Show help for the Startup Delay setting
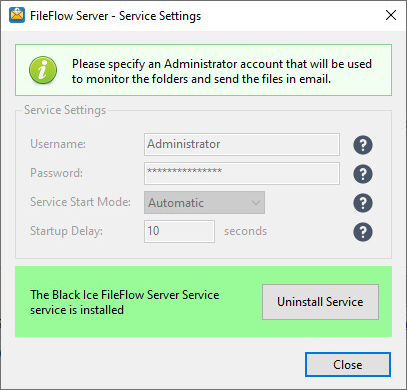This screenshot has width=407, height=390. pos(363,232)
